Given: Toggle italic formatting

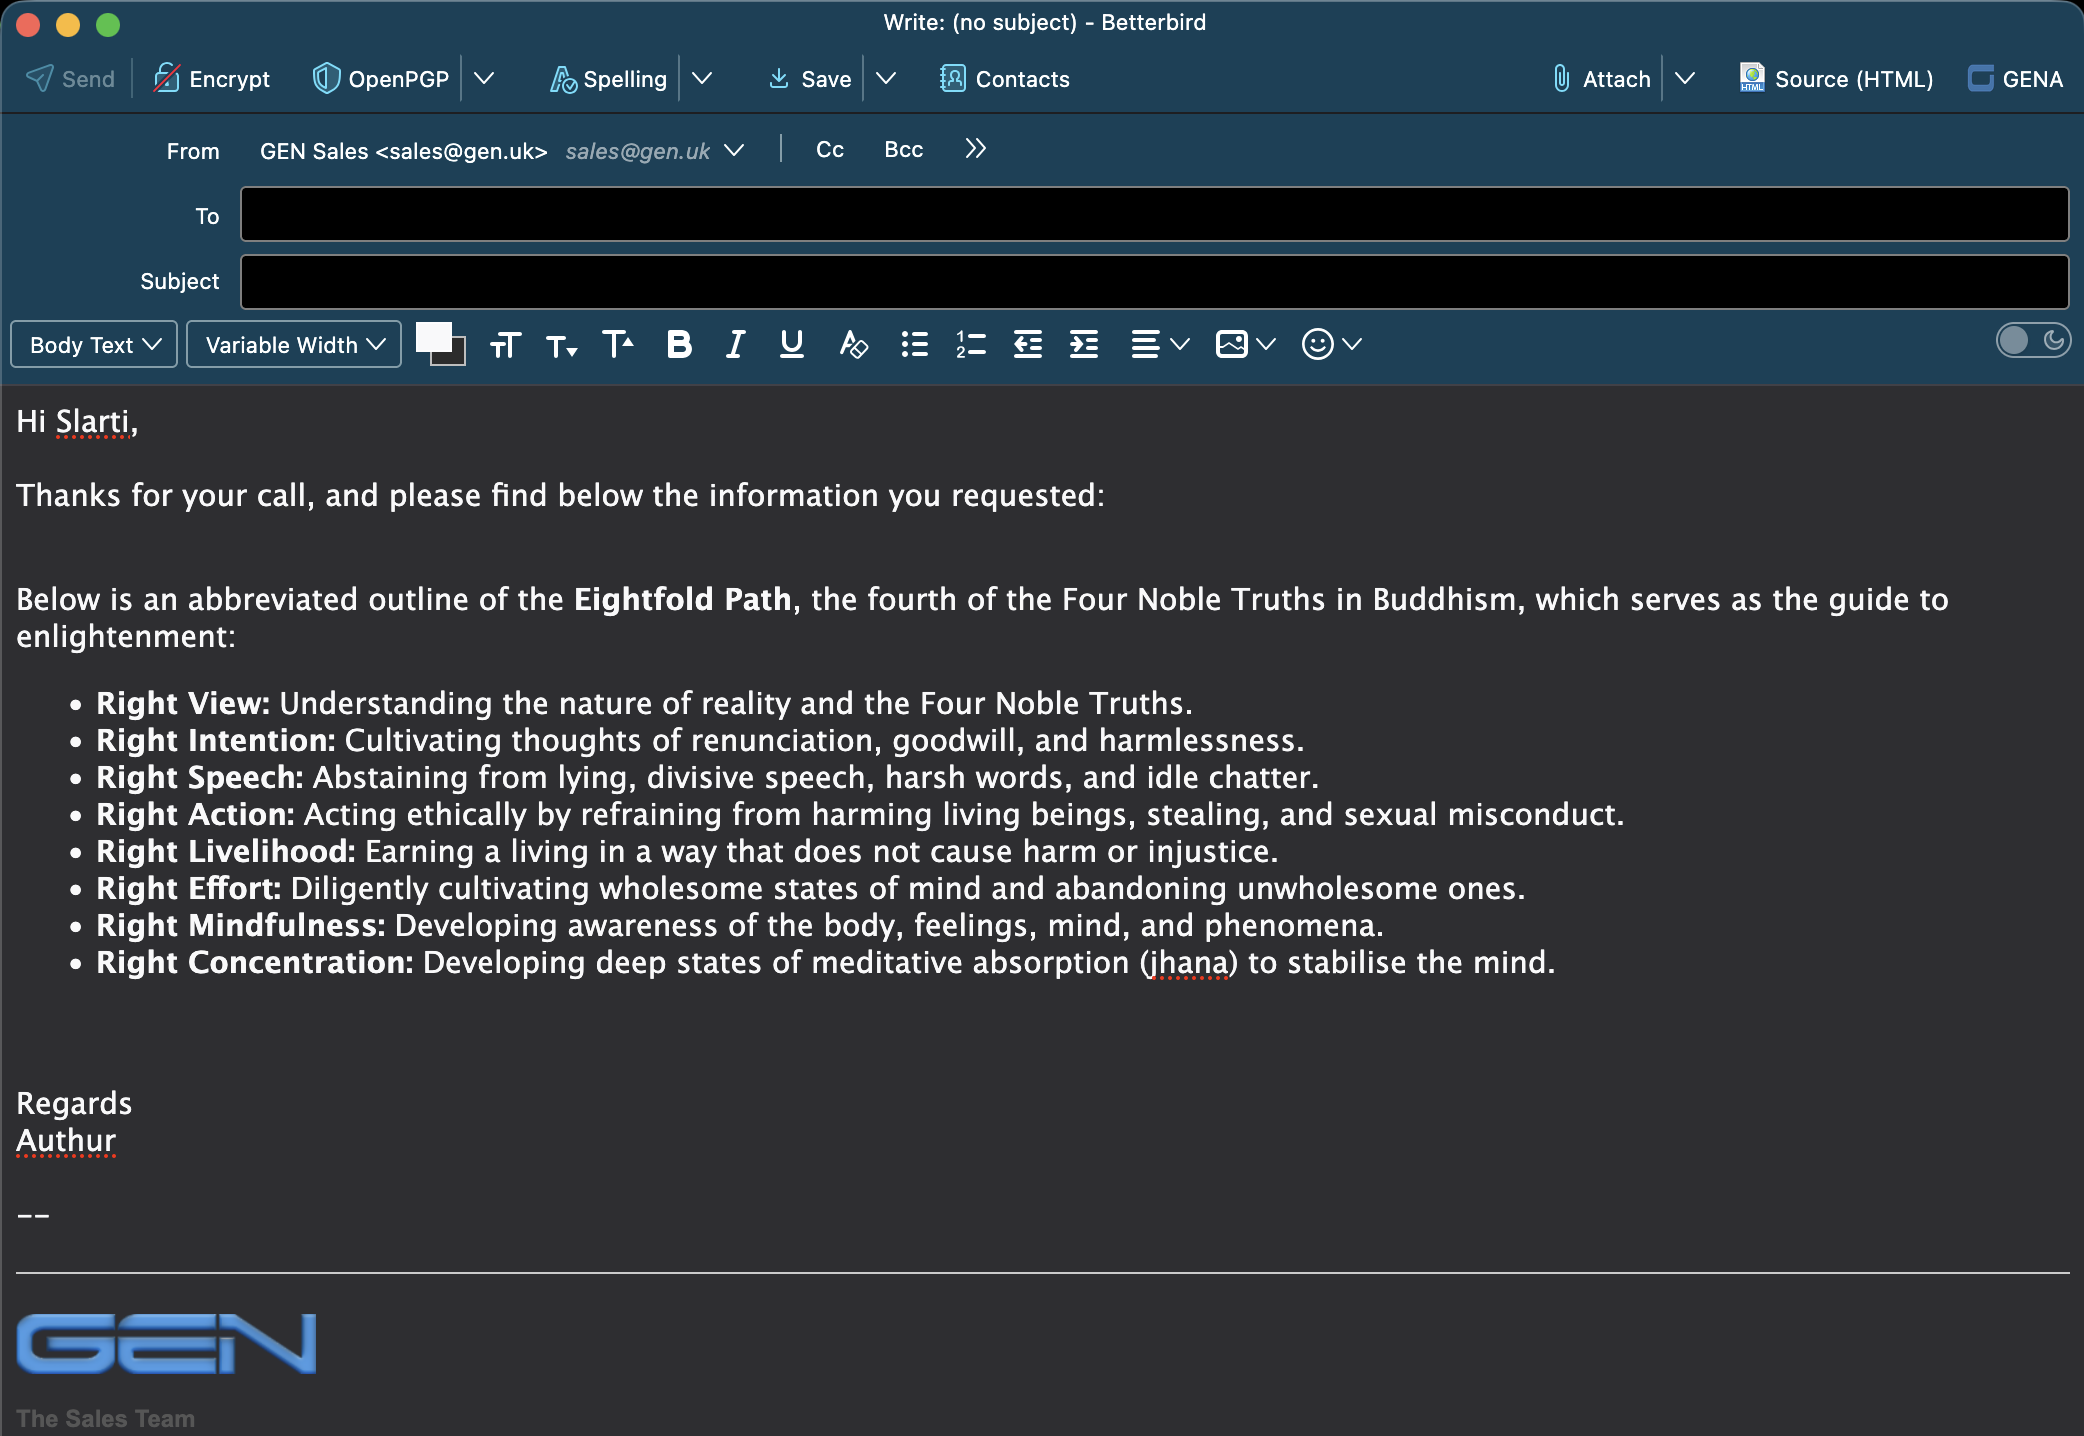Looking at the screenshot, I should (735, 345).
